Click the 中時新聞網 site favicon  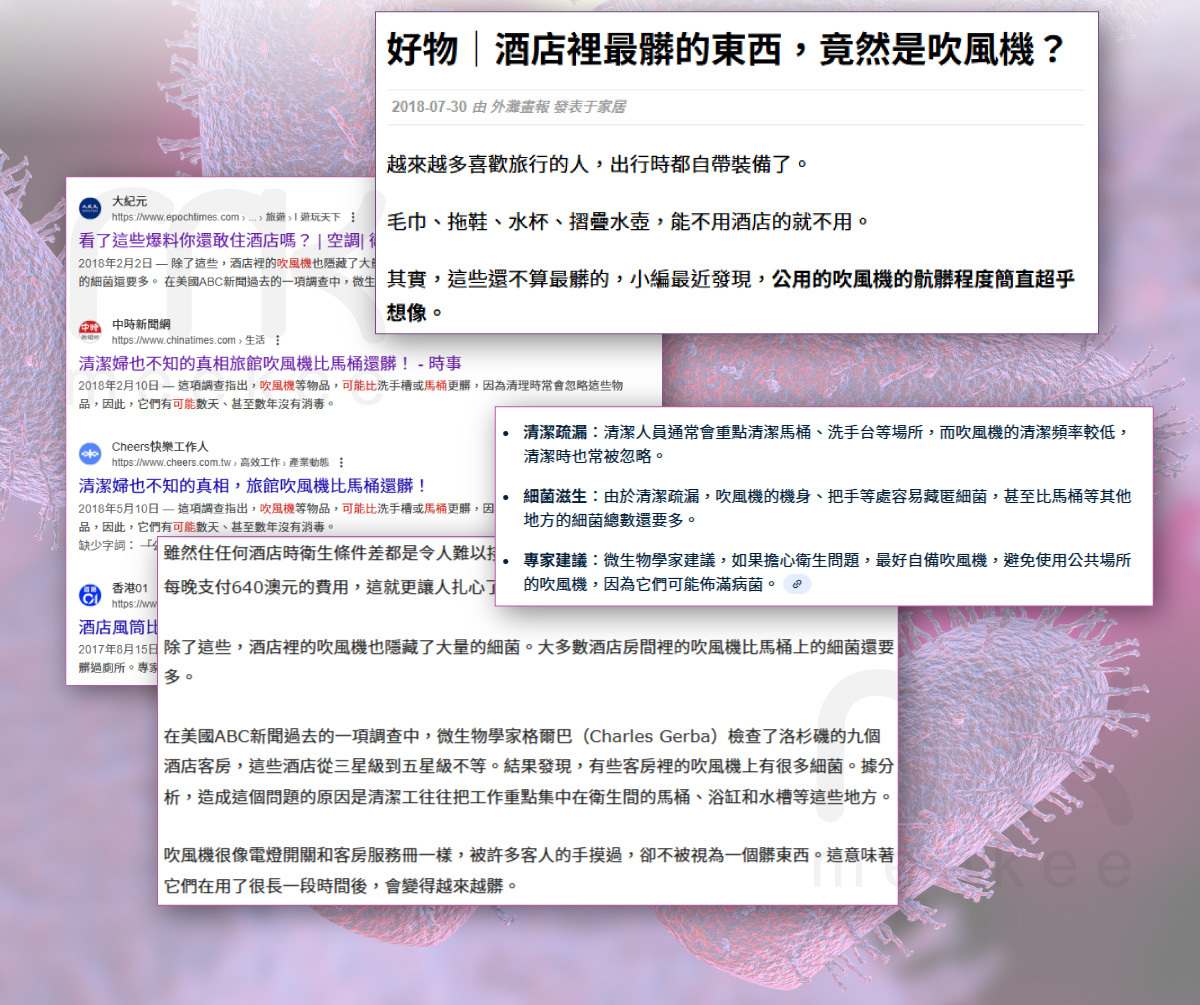click(x=90, y=331)
